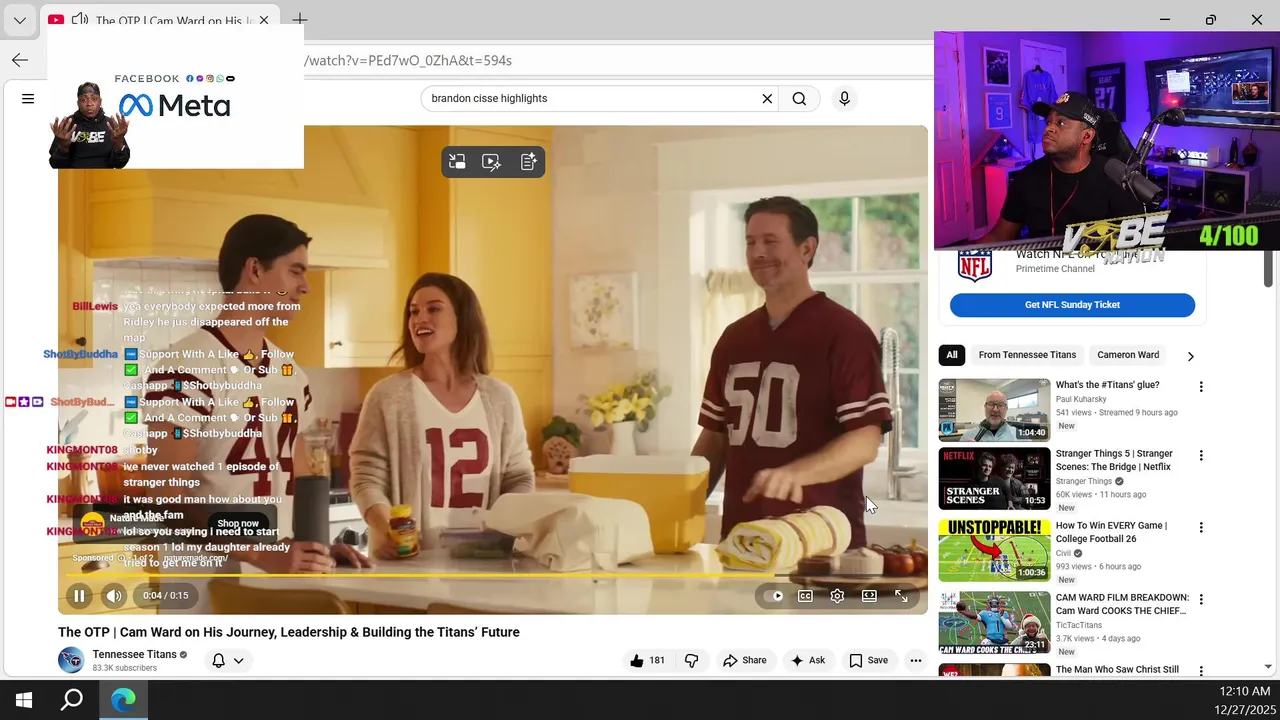
Task: Open 'How To Win EVERY Game' video title
Action: click(1111, 532)
